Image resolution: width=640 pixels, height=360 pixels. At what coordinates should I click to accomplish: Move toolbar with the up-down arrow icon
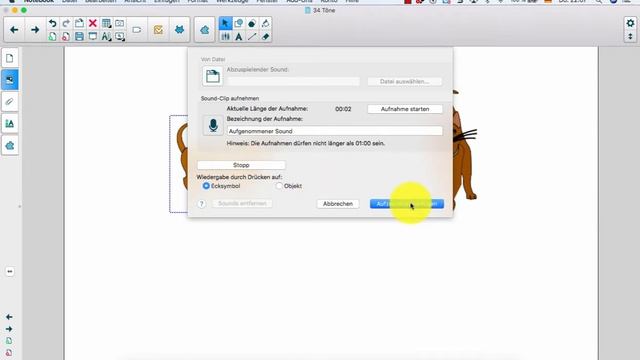pyautogui.click(x=630, y=37)
